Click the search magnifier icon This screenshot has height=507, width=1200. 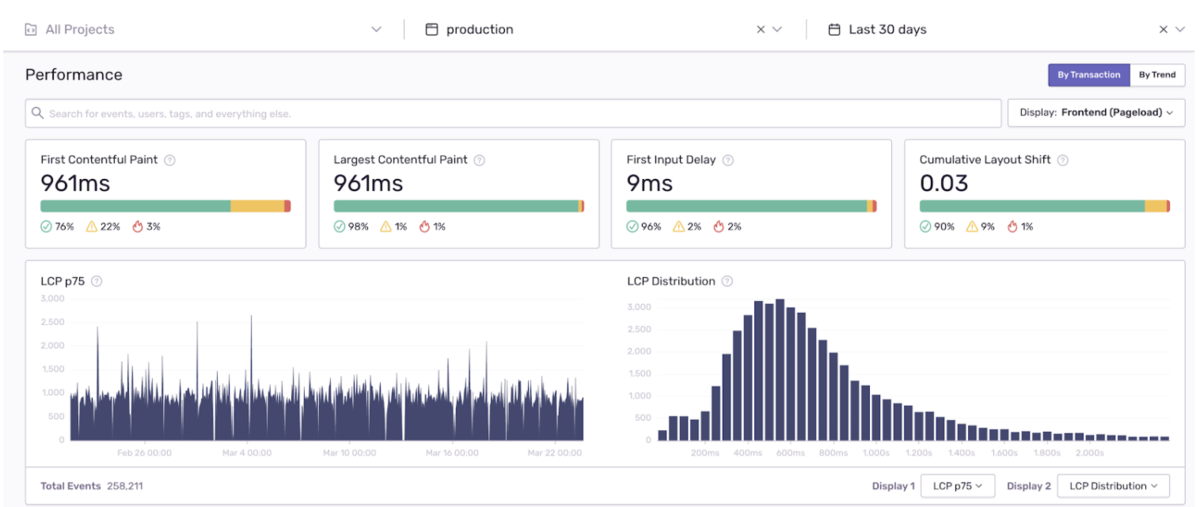click(x=38, y=114)
